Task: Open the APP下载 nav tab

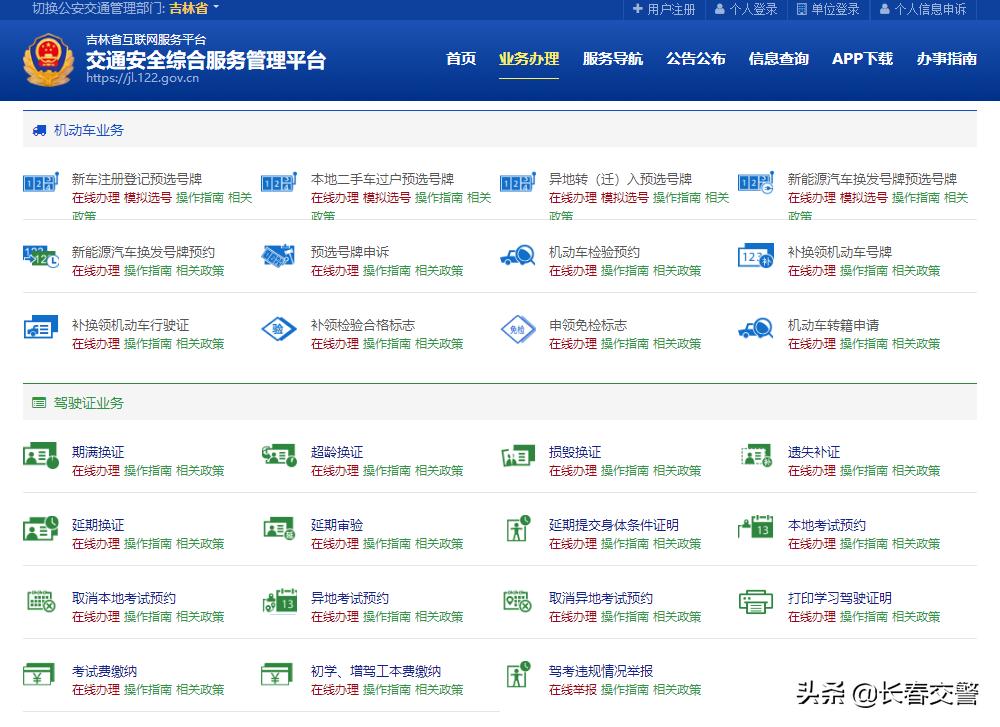Action: point(862,59)
